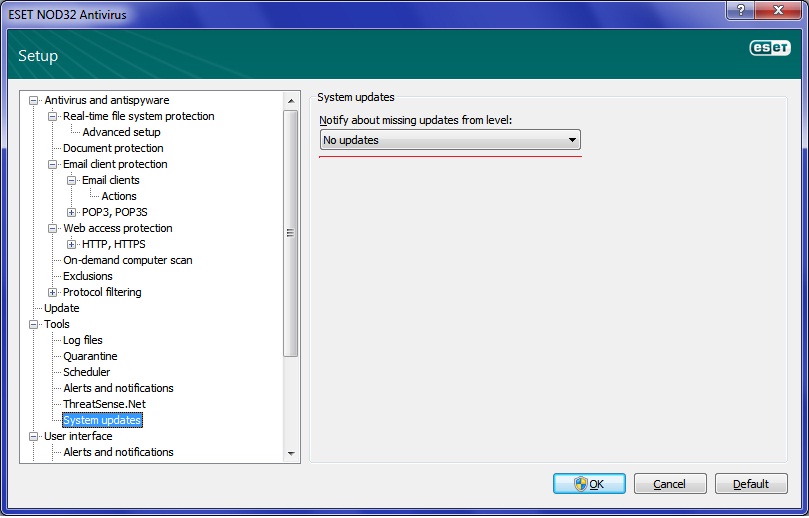Collapse the Email clients node

click(x=71, y=181)
